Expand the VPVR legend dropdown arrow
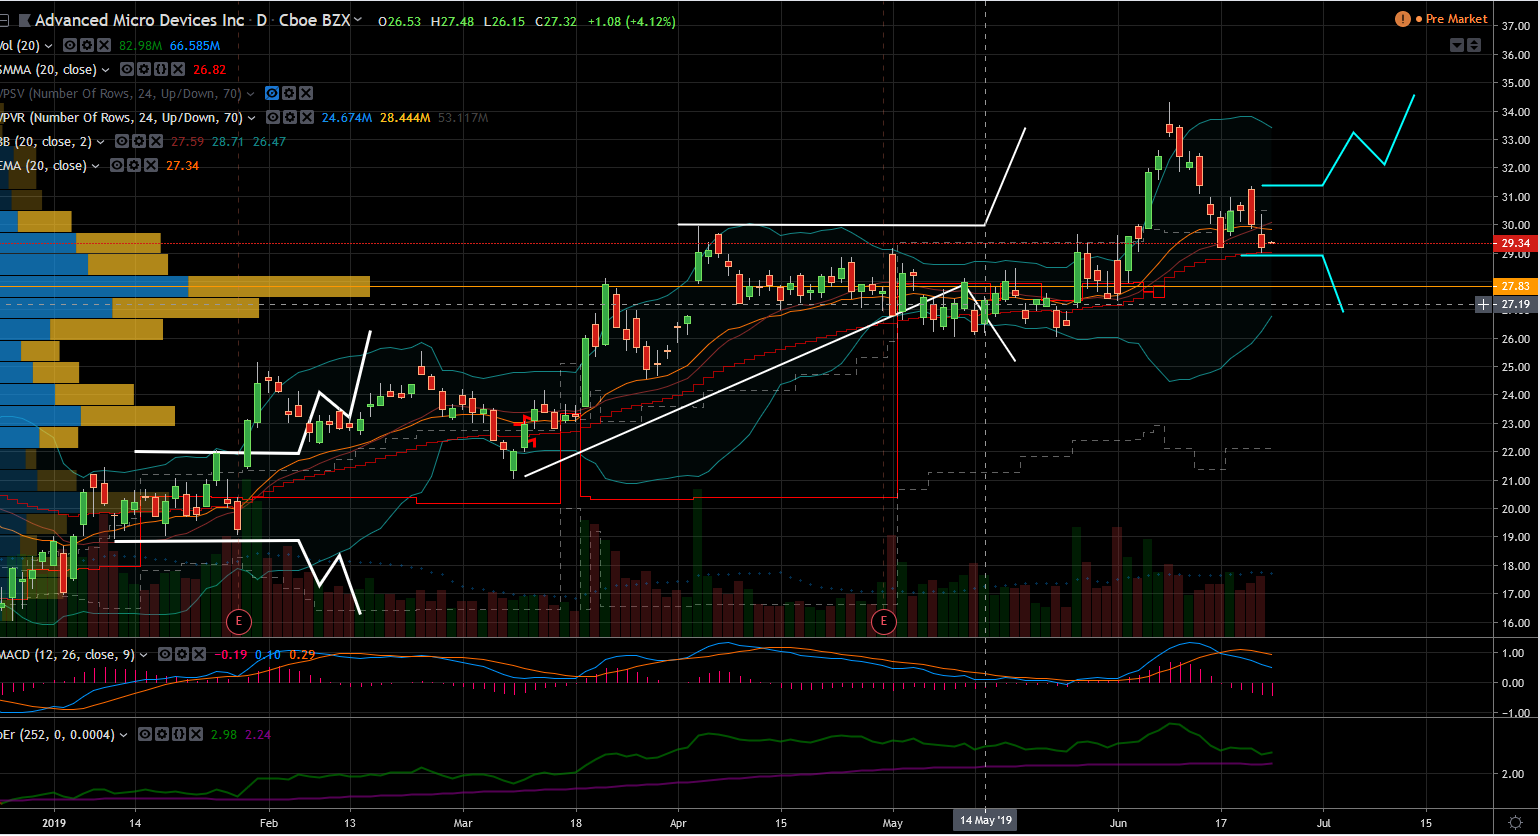 point(251,118)
